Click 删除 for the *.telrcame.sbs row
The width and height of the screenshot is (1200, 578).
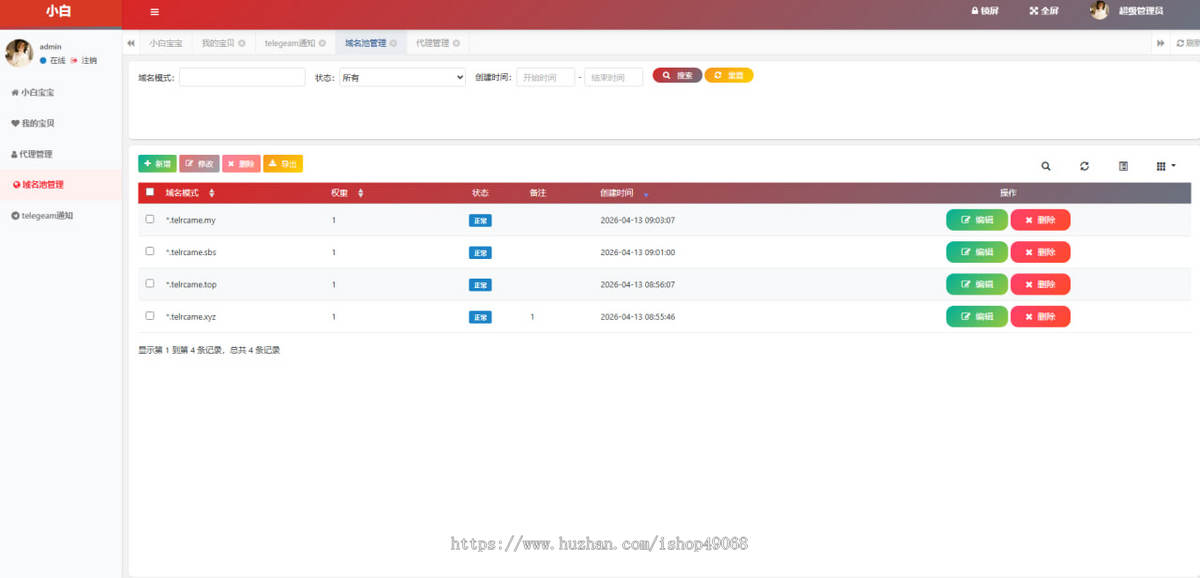[x=1040, y=252]
